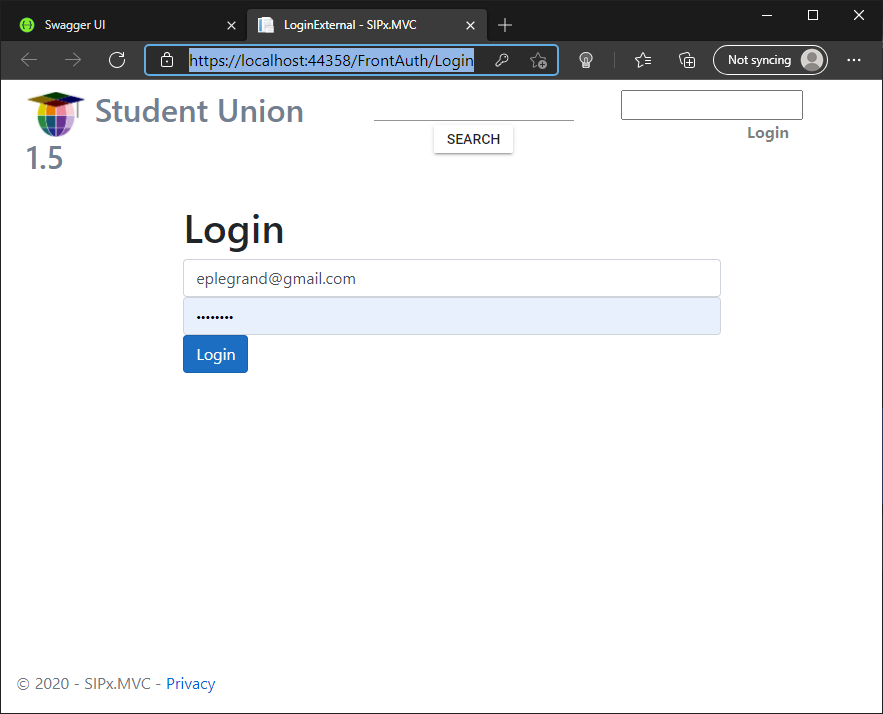Image resolution: width=883 pixels, height=714 pixels.
Task: Minimize the browser window
Action: [x=767, y=15]
